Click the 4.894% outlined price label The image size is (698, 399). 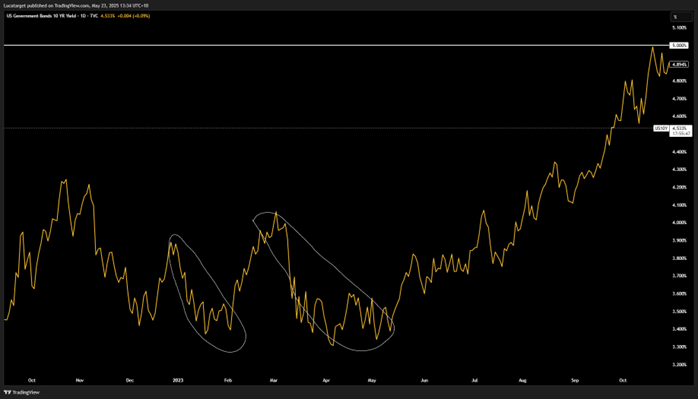(679, 65)
